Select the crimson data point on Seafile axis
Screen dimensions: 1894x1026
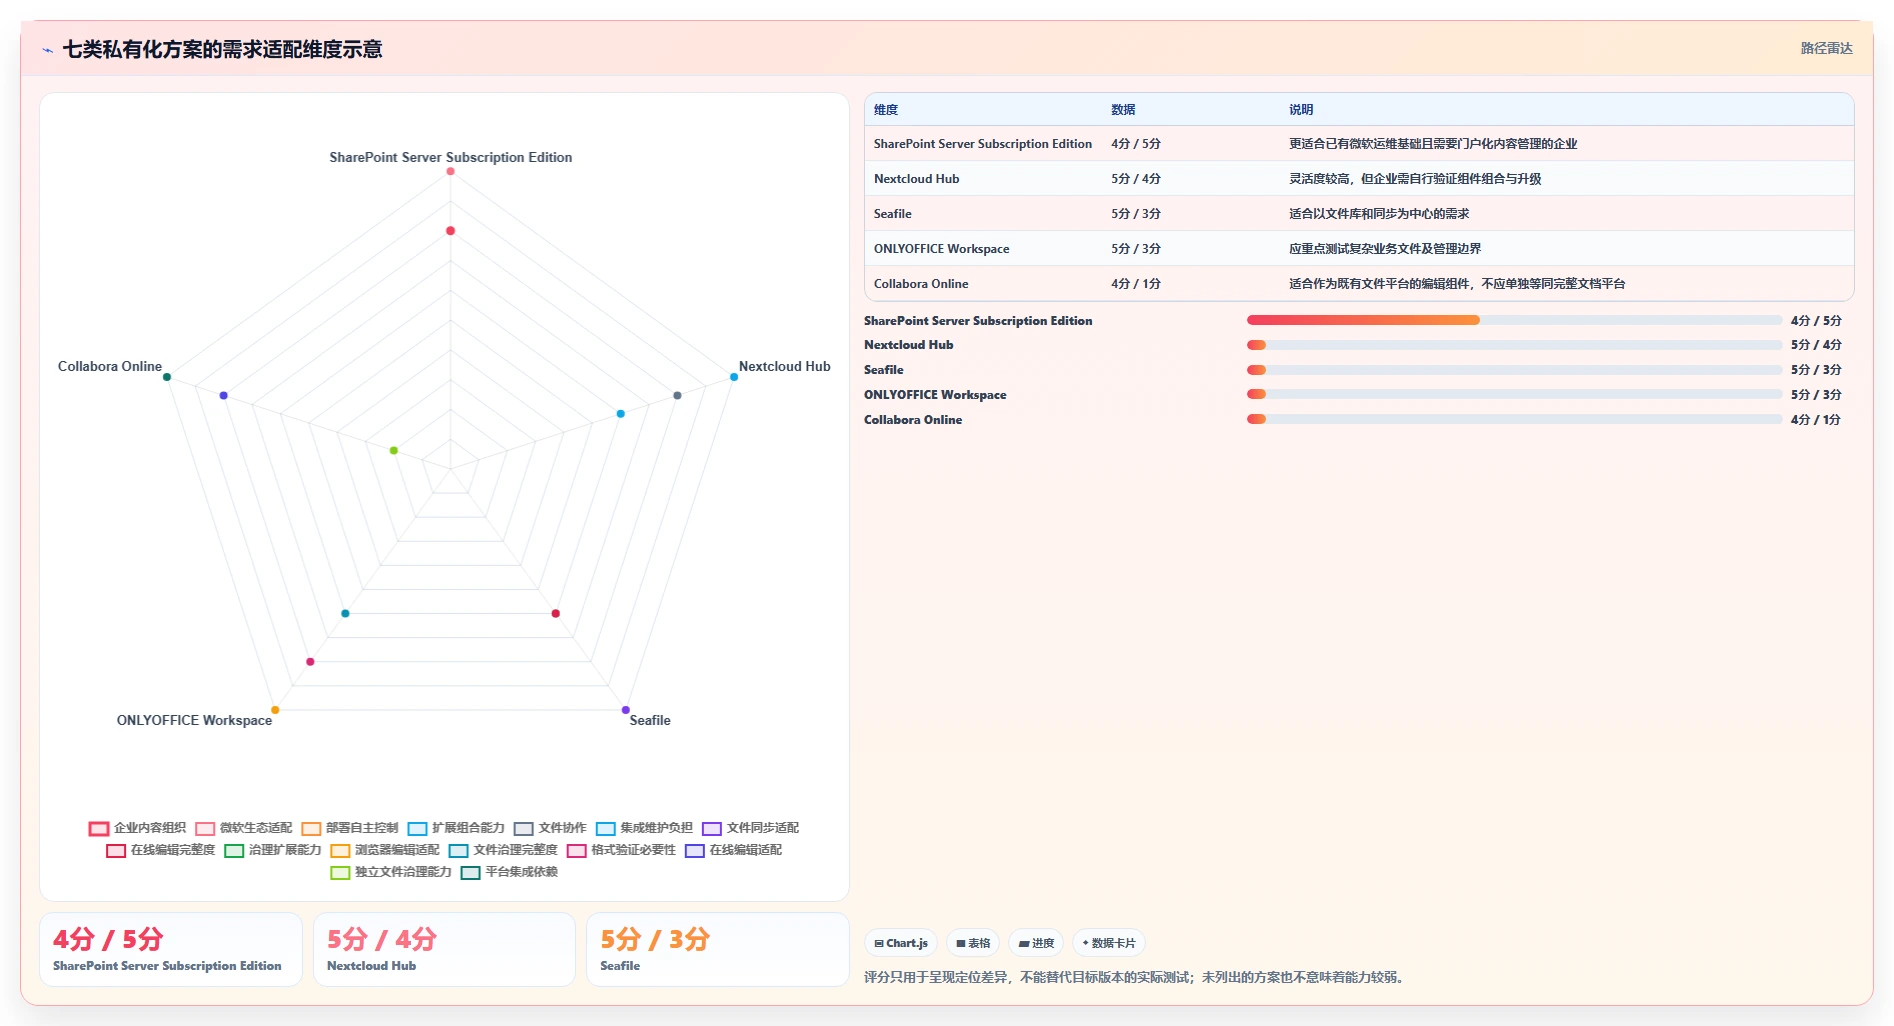[556, 613]
